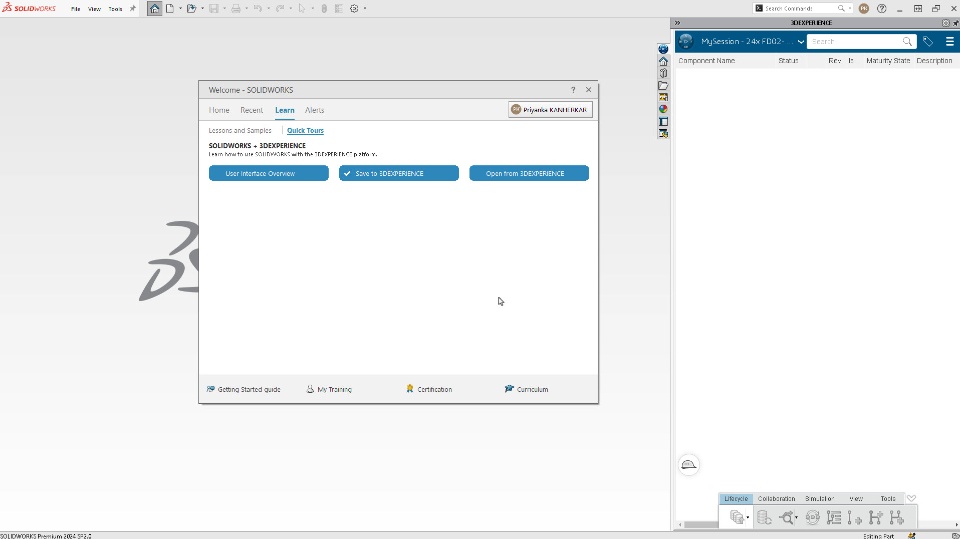Click the Open document folder icon
The image size is (960, 539).
192,9
